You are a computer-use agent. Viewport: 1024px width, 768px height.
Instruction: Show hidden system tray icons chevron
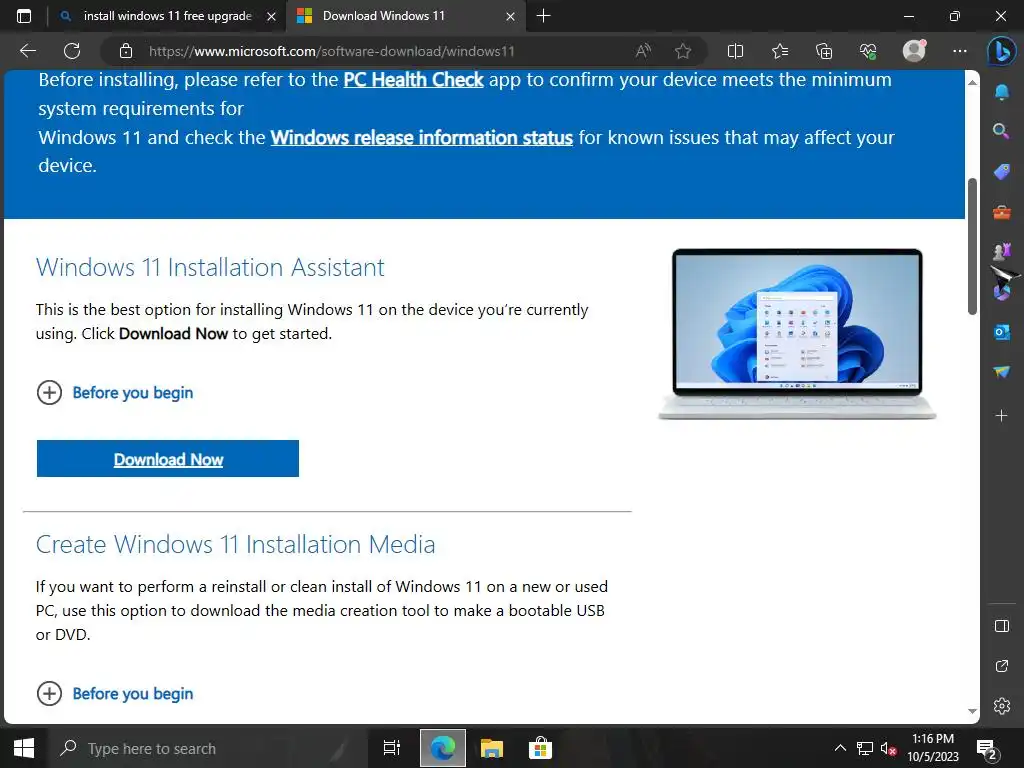tap(840, 748)
